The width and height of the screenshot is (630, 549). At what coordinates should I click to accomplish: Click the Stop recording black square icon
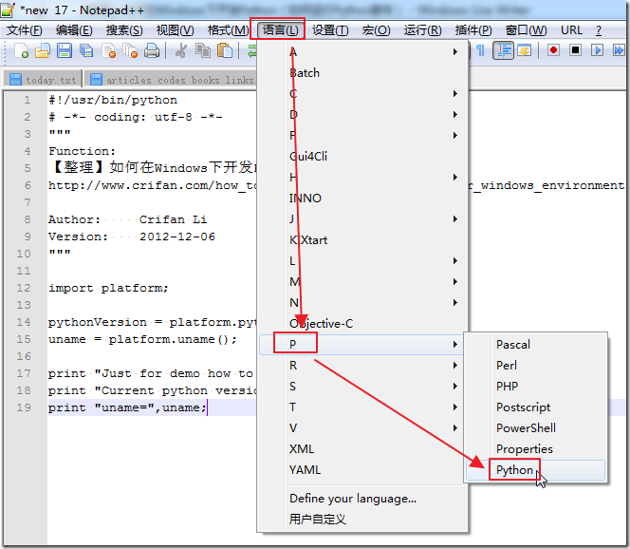click(575, 50)
